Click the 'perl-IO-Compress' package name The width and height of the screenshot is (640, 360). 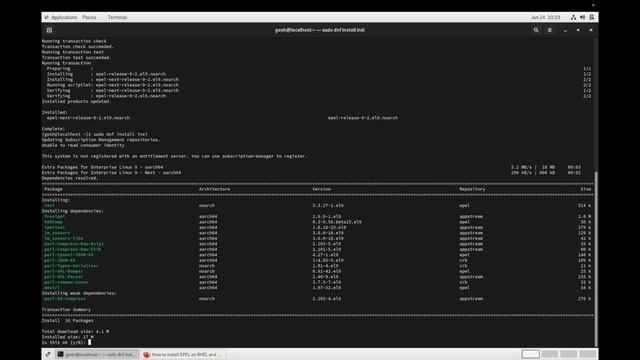[65, 299]
